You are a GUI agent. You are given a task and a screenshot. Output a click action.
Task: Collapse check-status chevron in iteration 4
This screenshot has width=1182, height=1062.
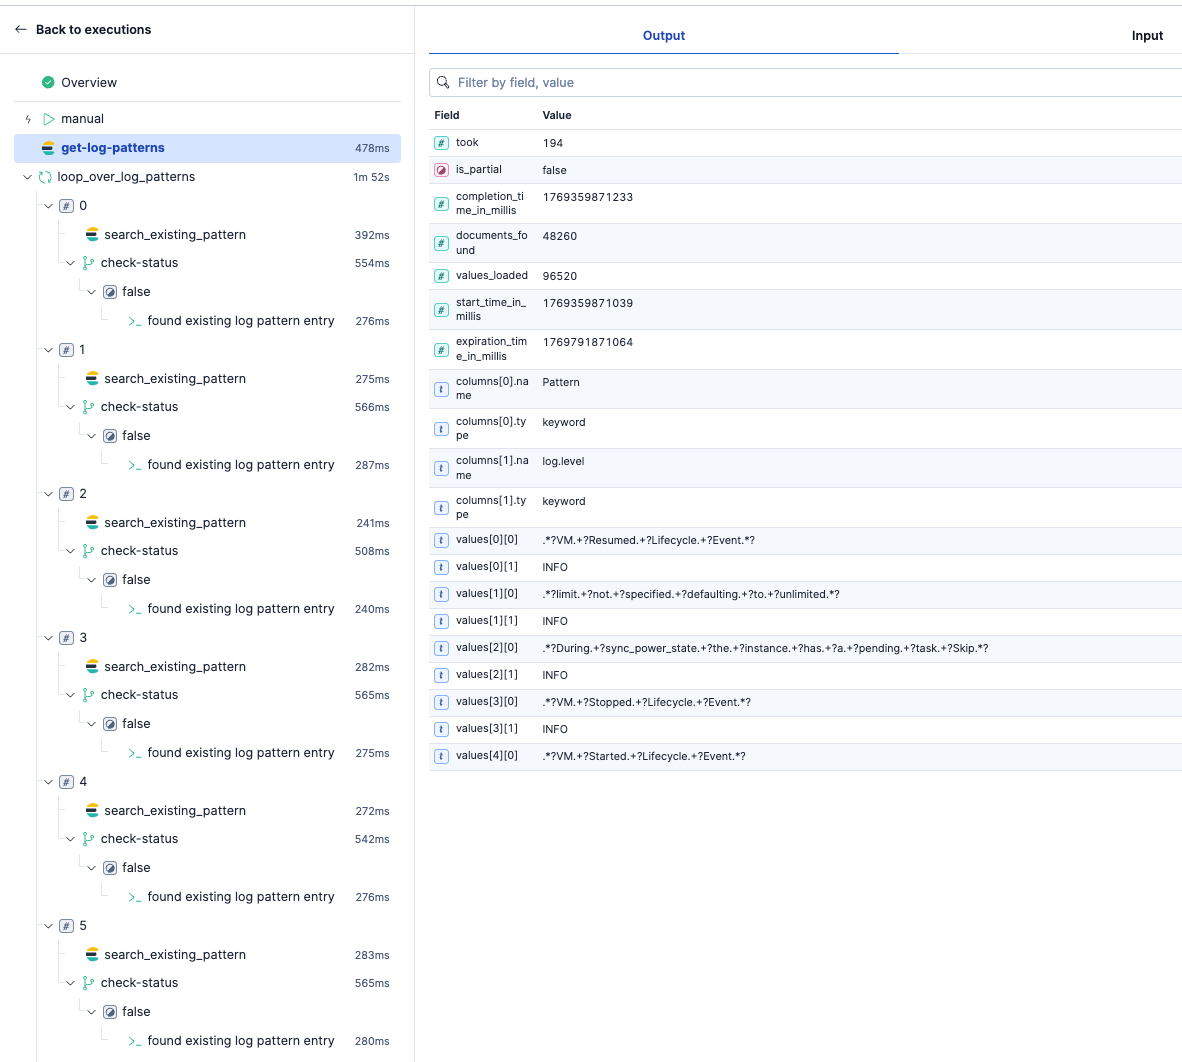pyautogui.click(x=70, y=839)
